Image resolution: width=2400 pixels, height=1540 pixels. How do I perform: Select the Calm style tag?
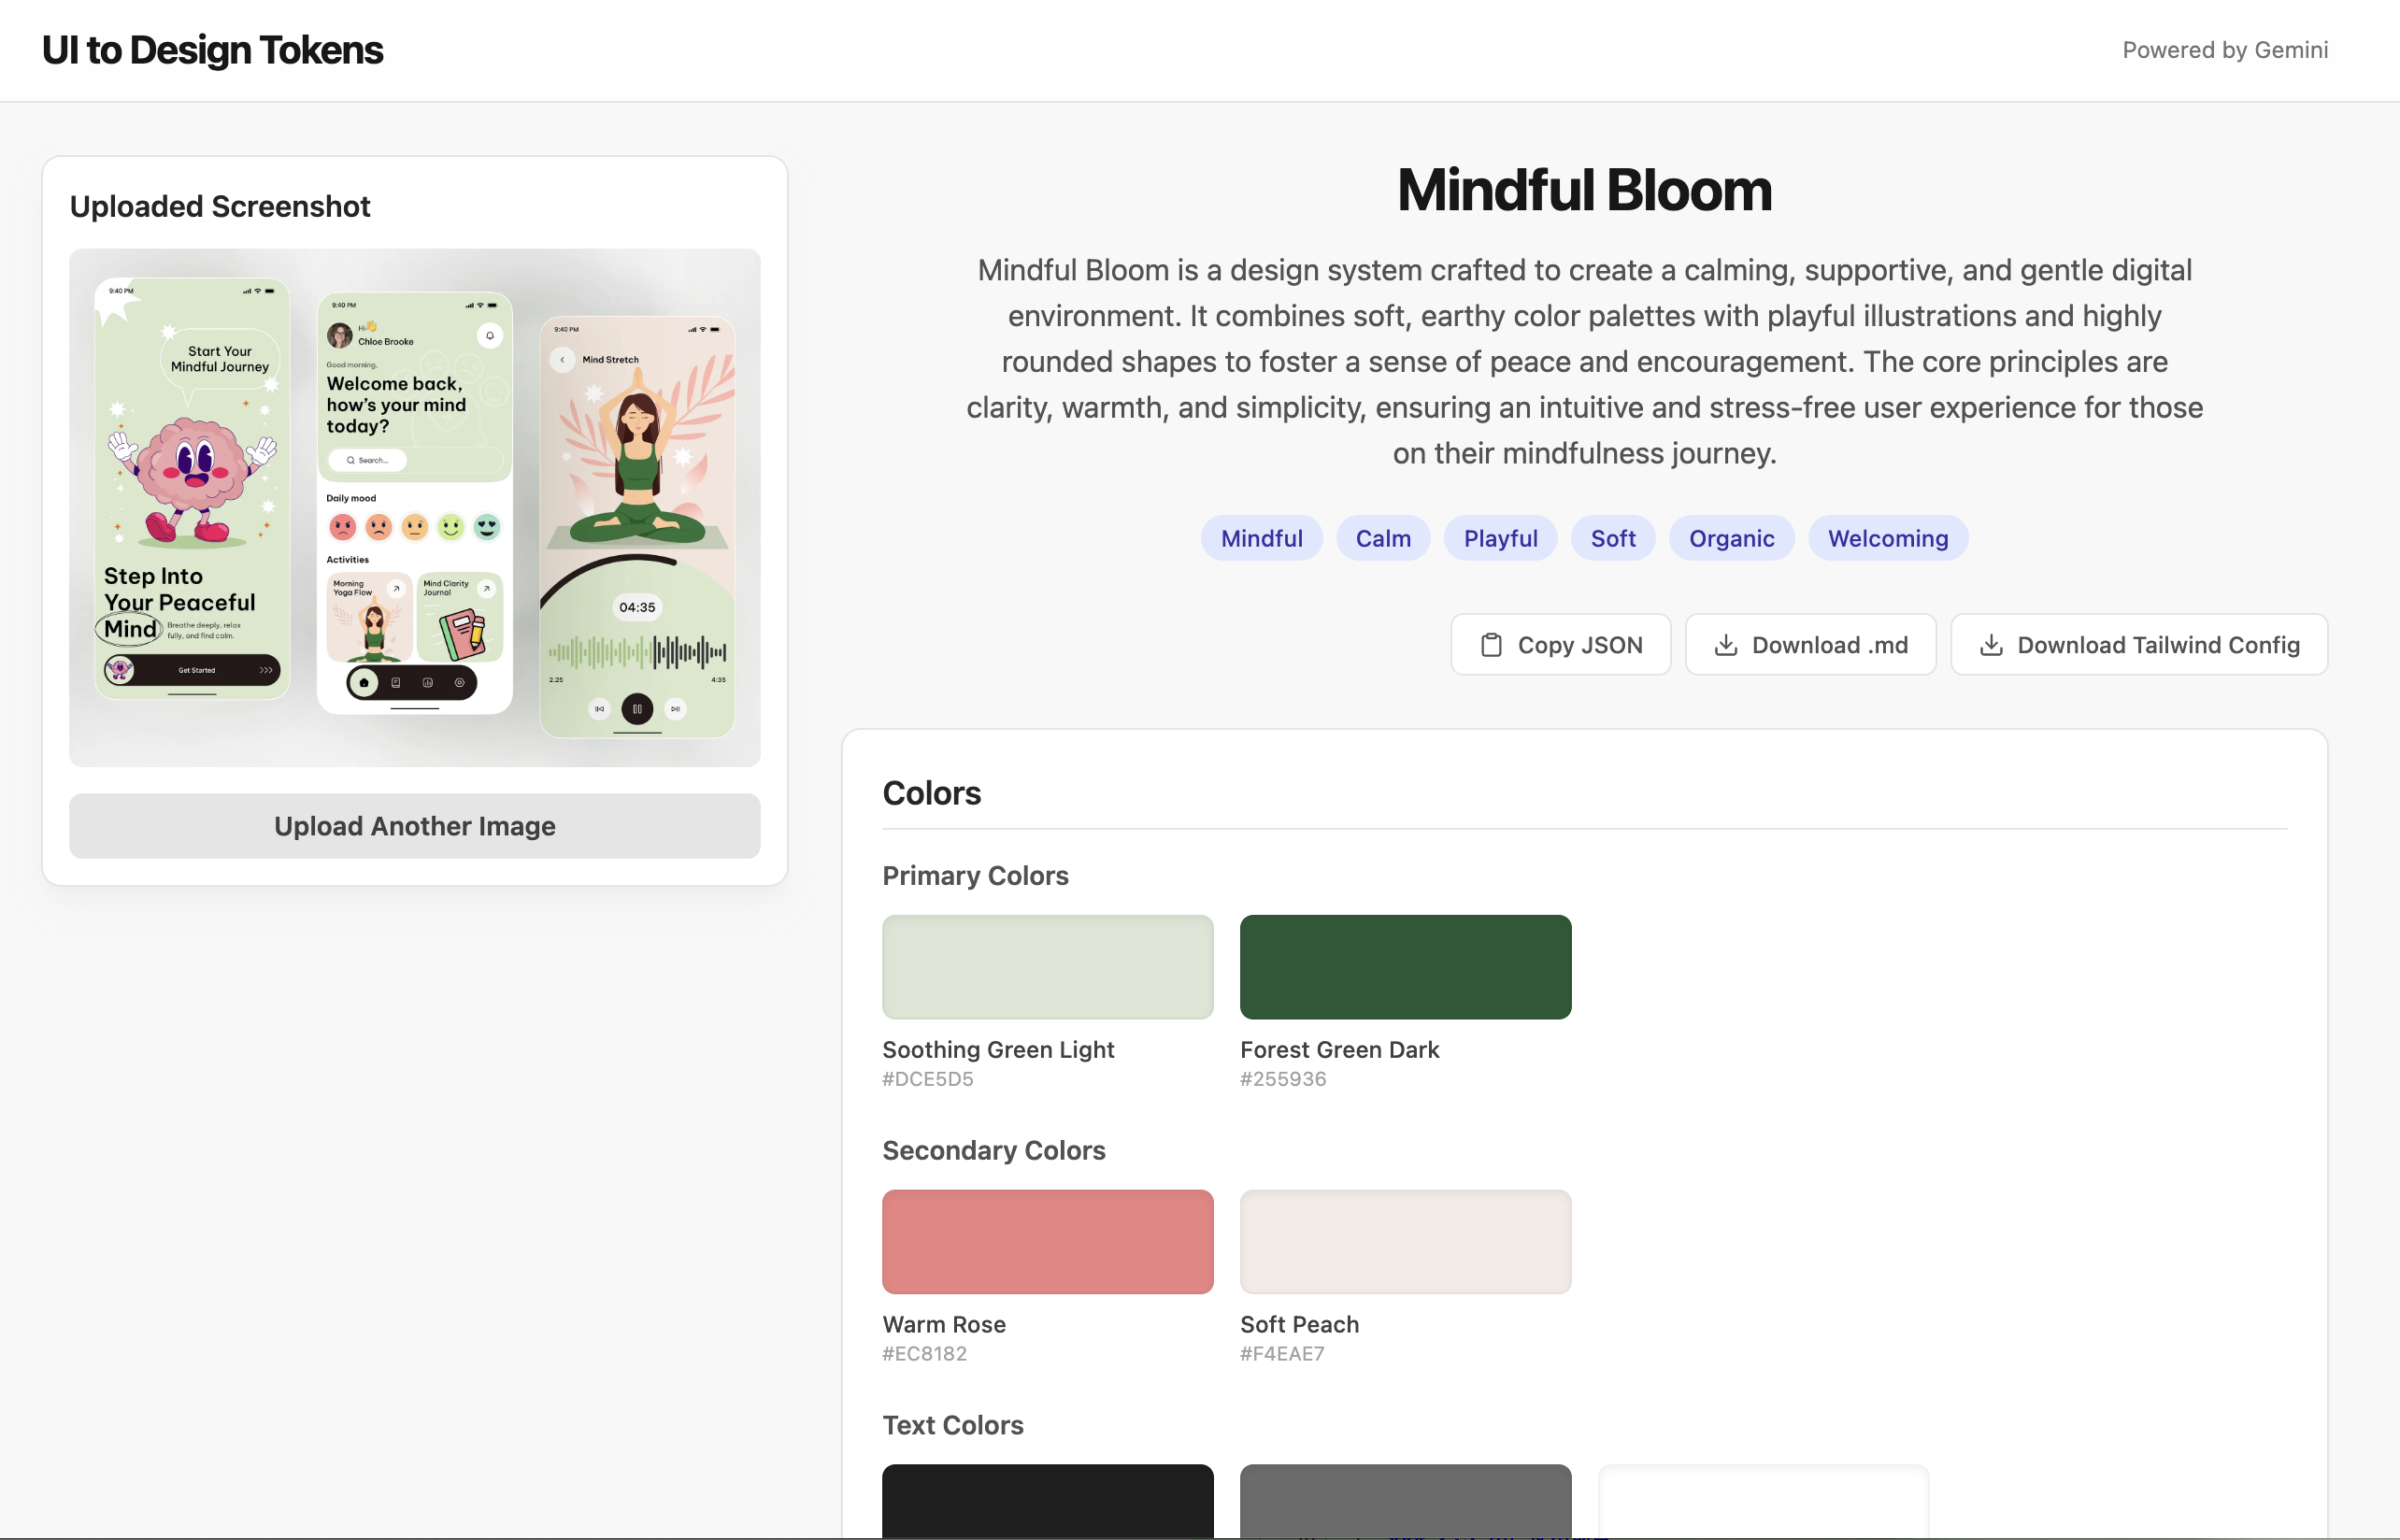[1383, 538]
